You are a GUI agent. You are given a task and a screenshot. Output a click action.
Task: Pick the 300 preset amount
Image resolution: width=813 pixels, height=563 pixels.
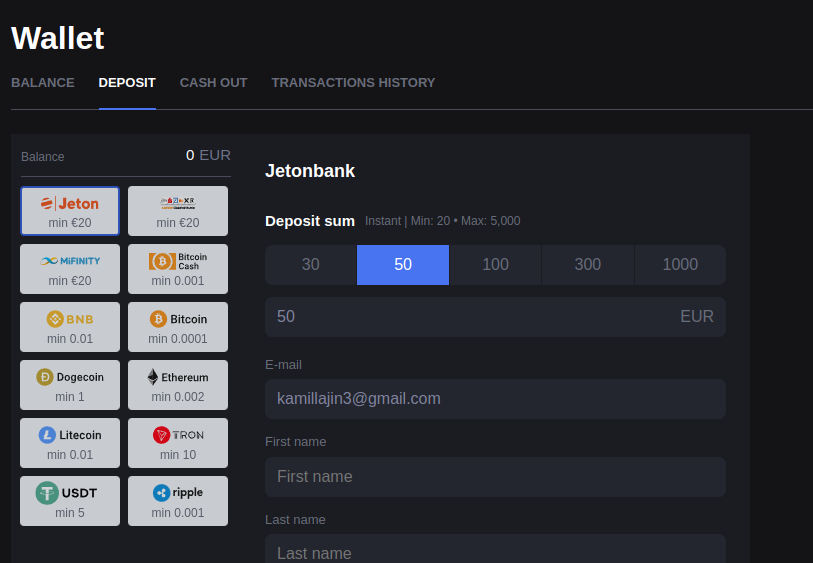point(588,265)
